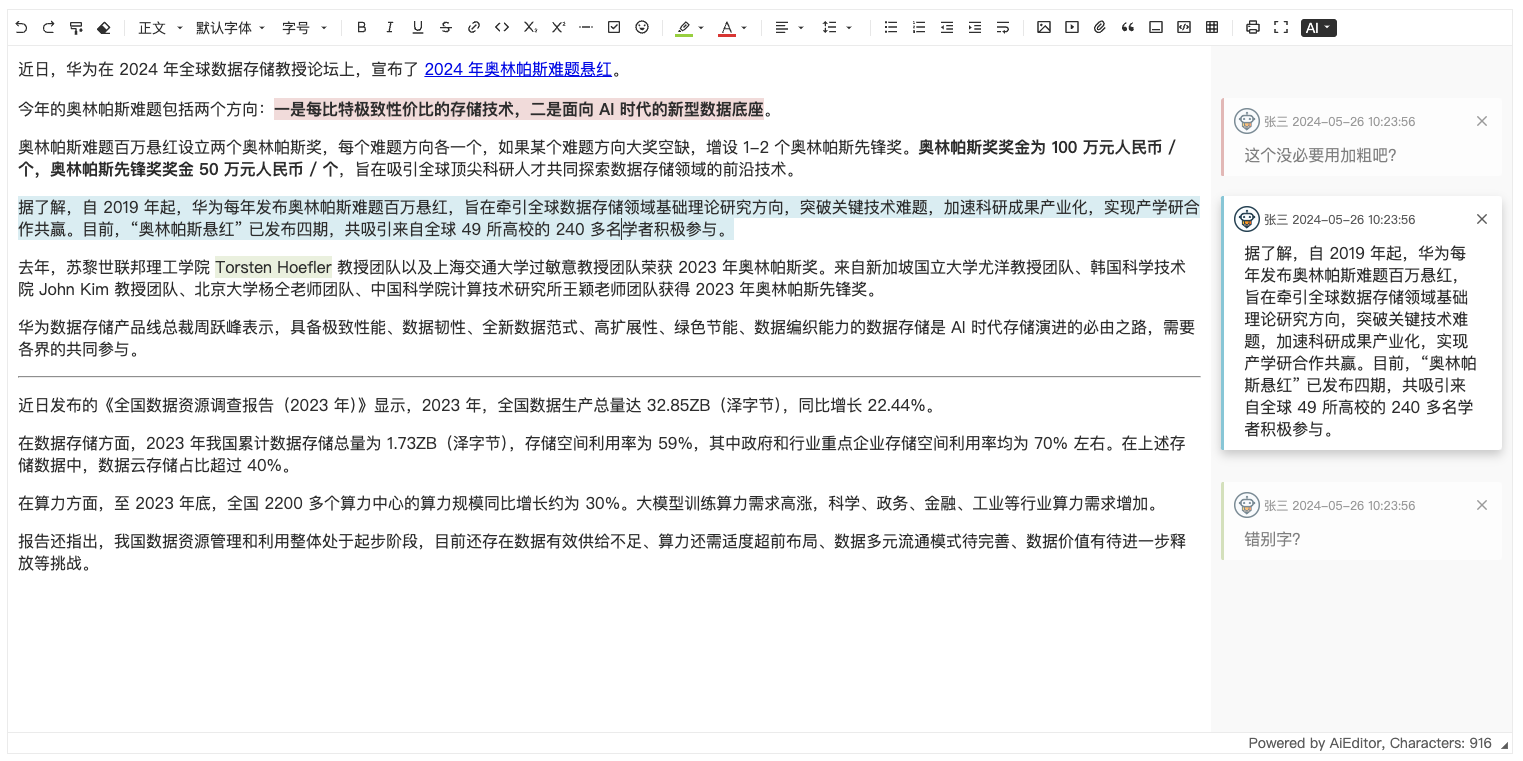Open the 正文 paragraph style dropdown
The image size is (1523, 761).
tap(158, 28)
